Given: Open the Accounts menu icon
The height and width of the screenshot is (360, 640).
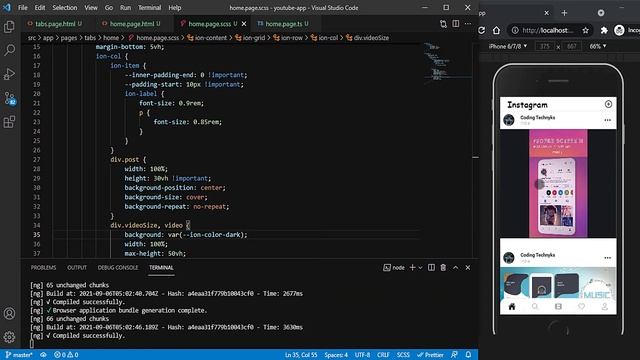Looking at the screenshot, I should (9, 313).
